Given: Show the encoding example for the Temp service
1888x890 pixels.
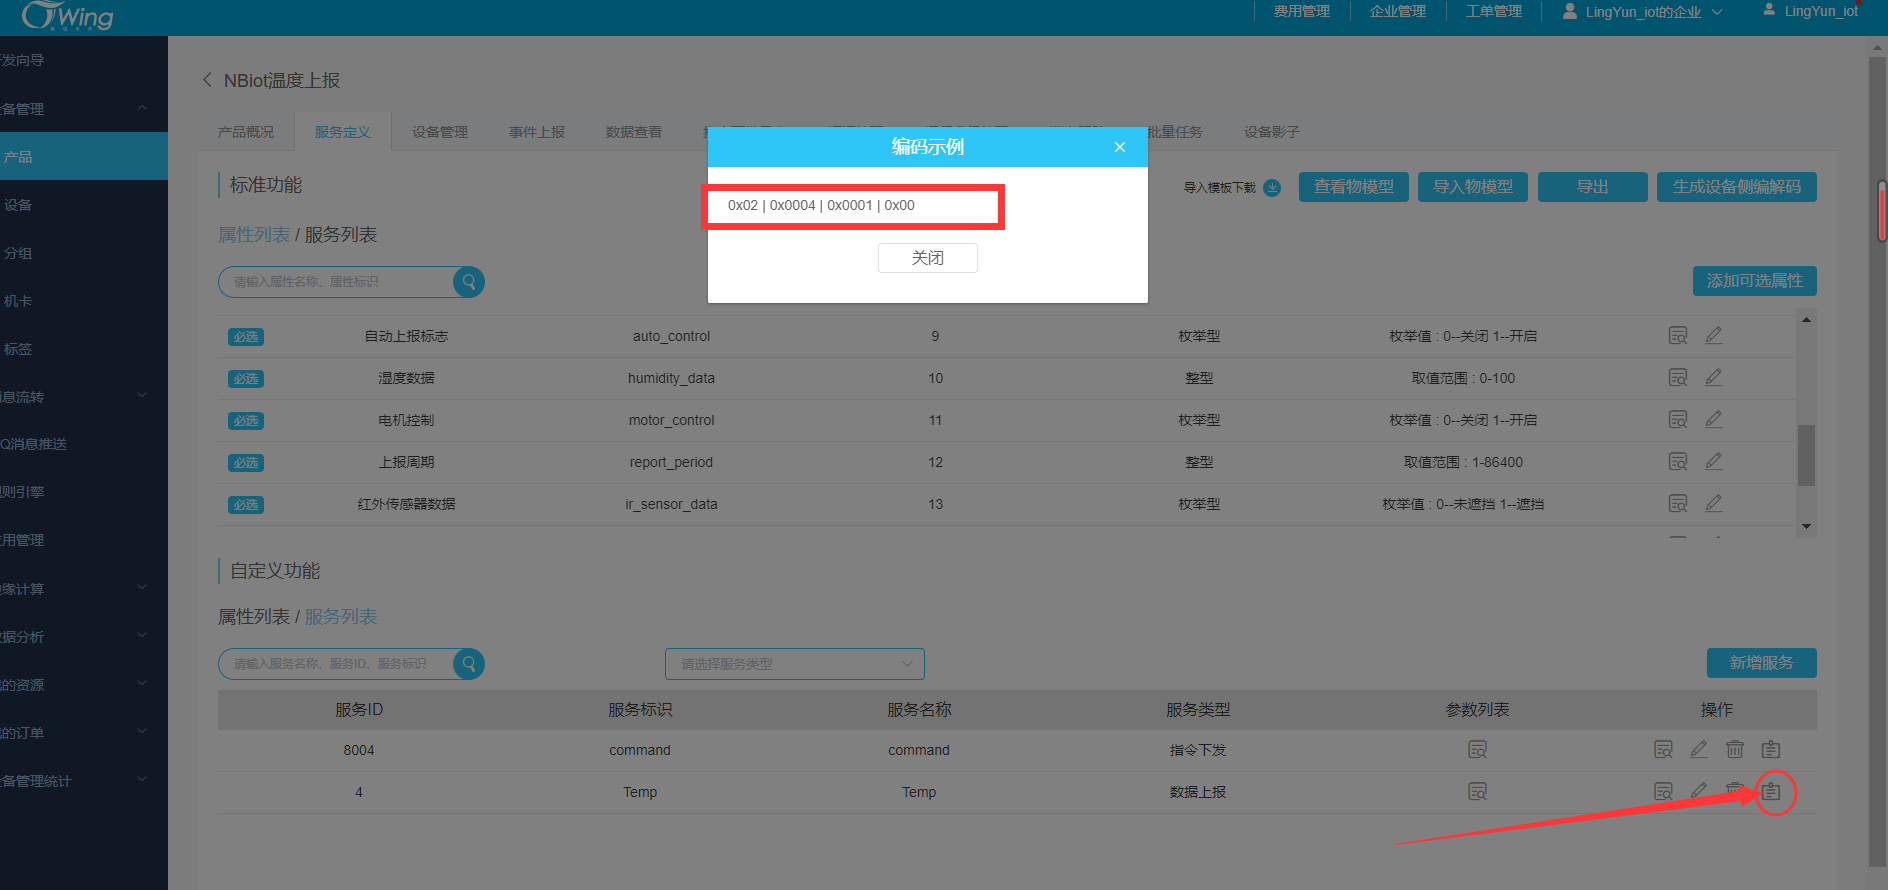Looking at the screenshot, I should click(x=1771, y=792).
